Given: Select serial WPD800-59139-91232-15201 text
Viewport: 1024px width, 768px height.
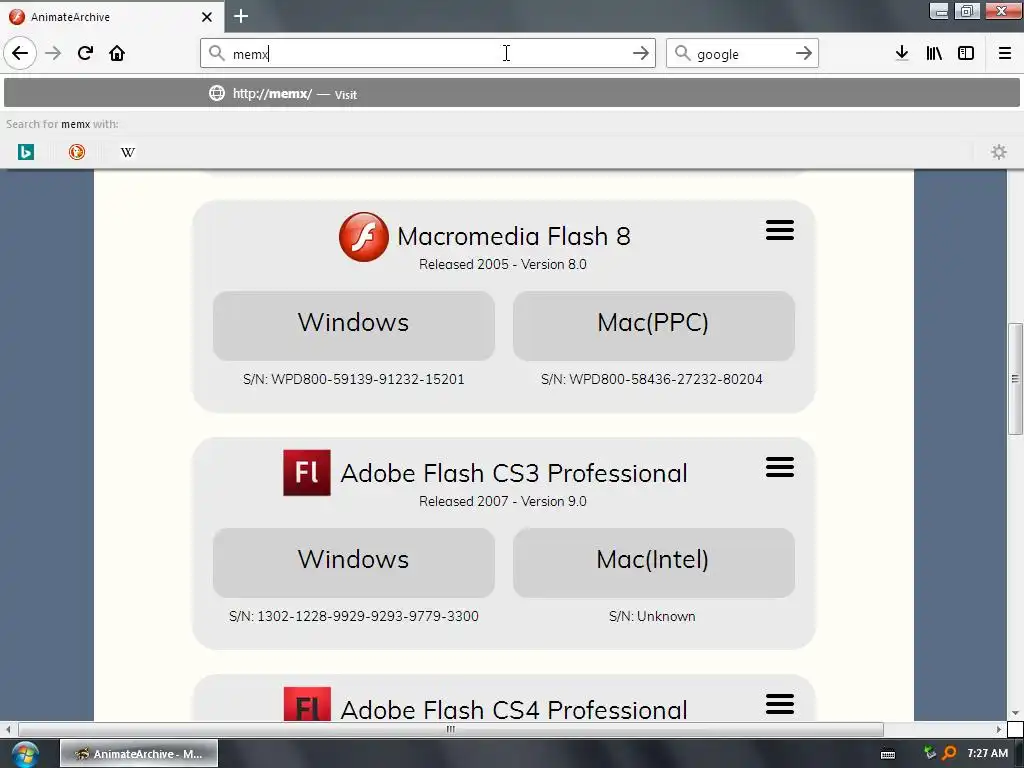Looking at the screenshot, I should coord(368,379).
